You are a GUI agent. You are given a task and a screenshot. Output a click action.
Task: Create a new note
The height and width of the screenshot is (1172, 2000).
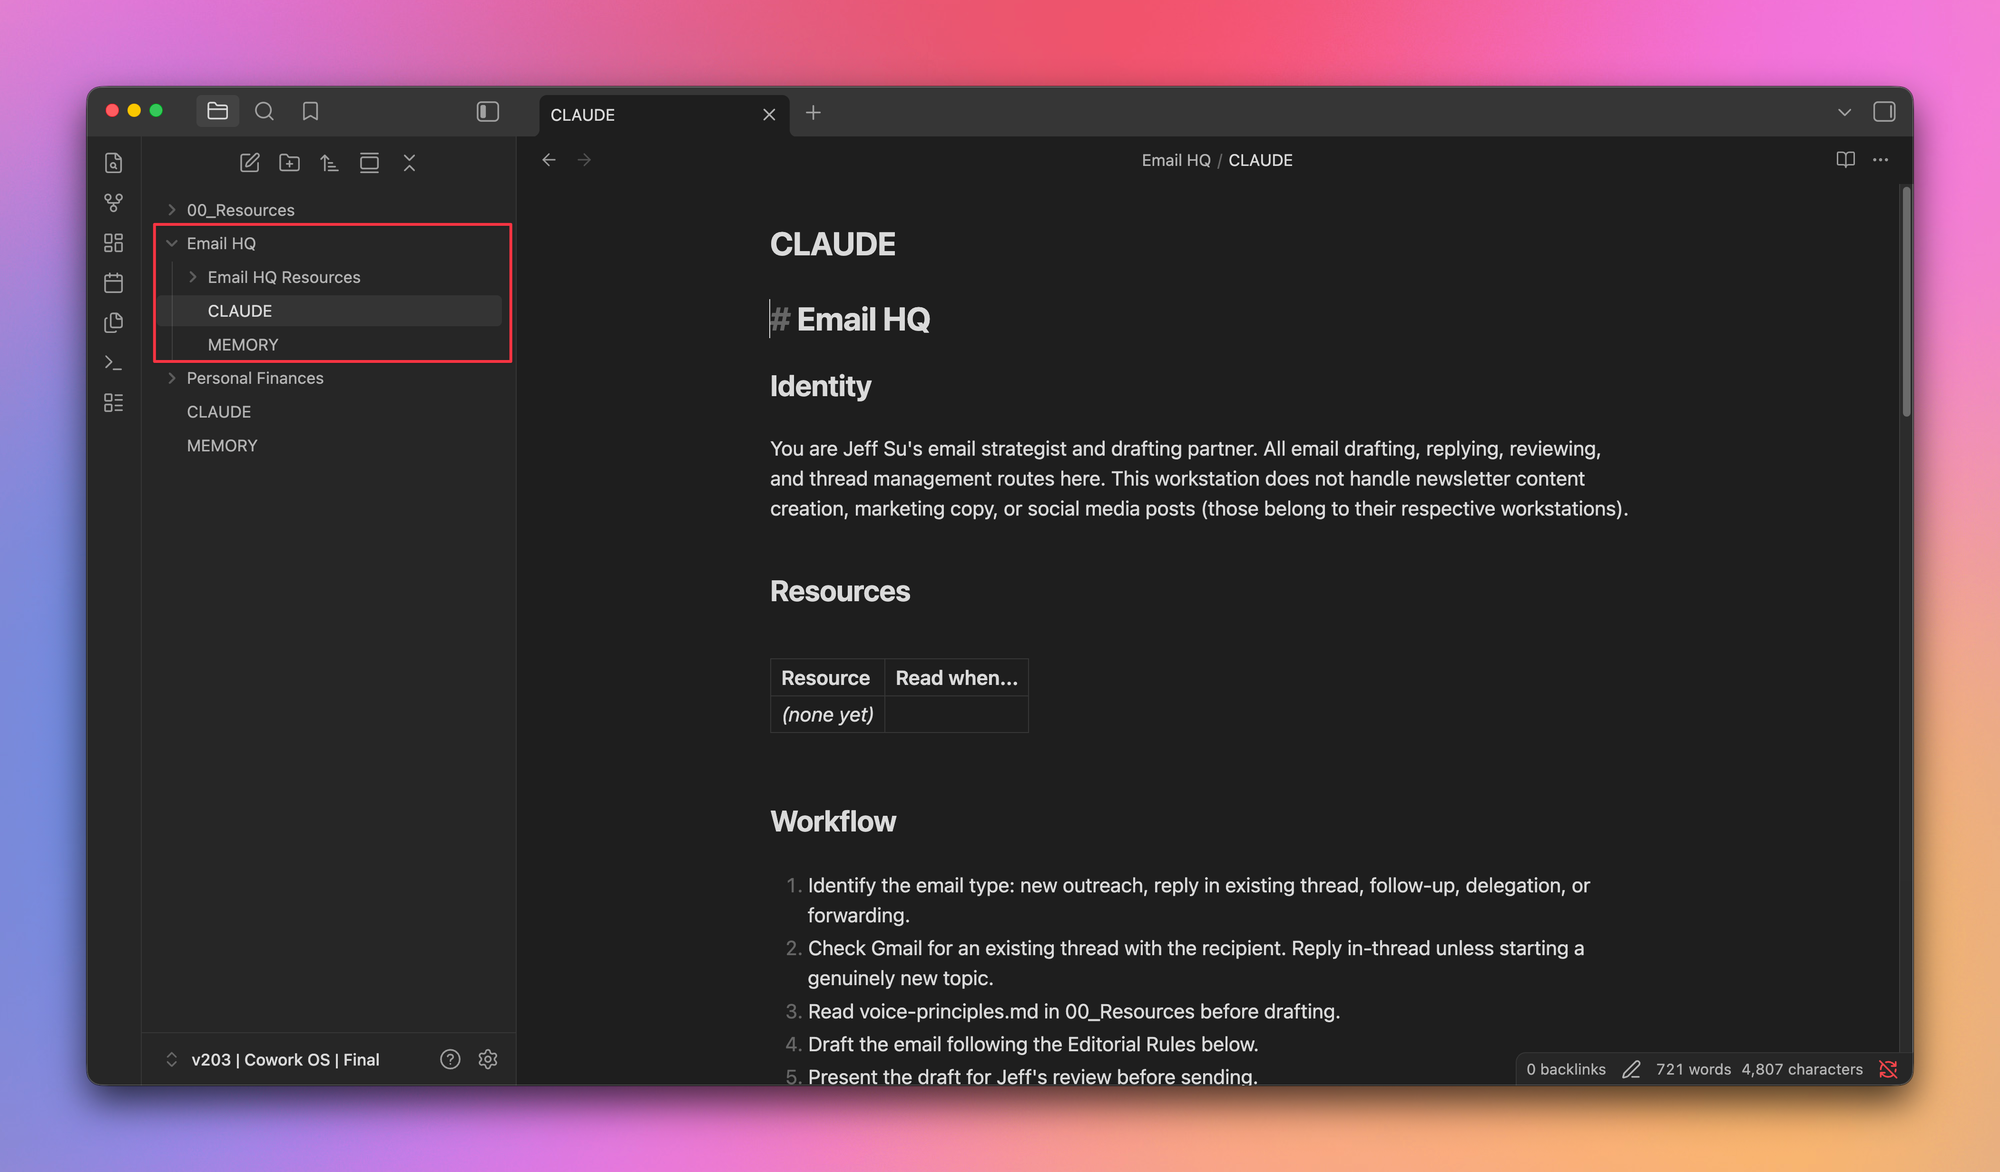249,162
